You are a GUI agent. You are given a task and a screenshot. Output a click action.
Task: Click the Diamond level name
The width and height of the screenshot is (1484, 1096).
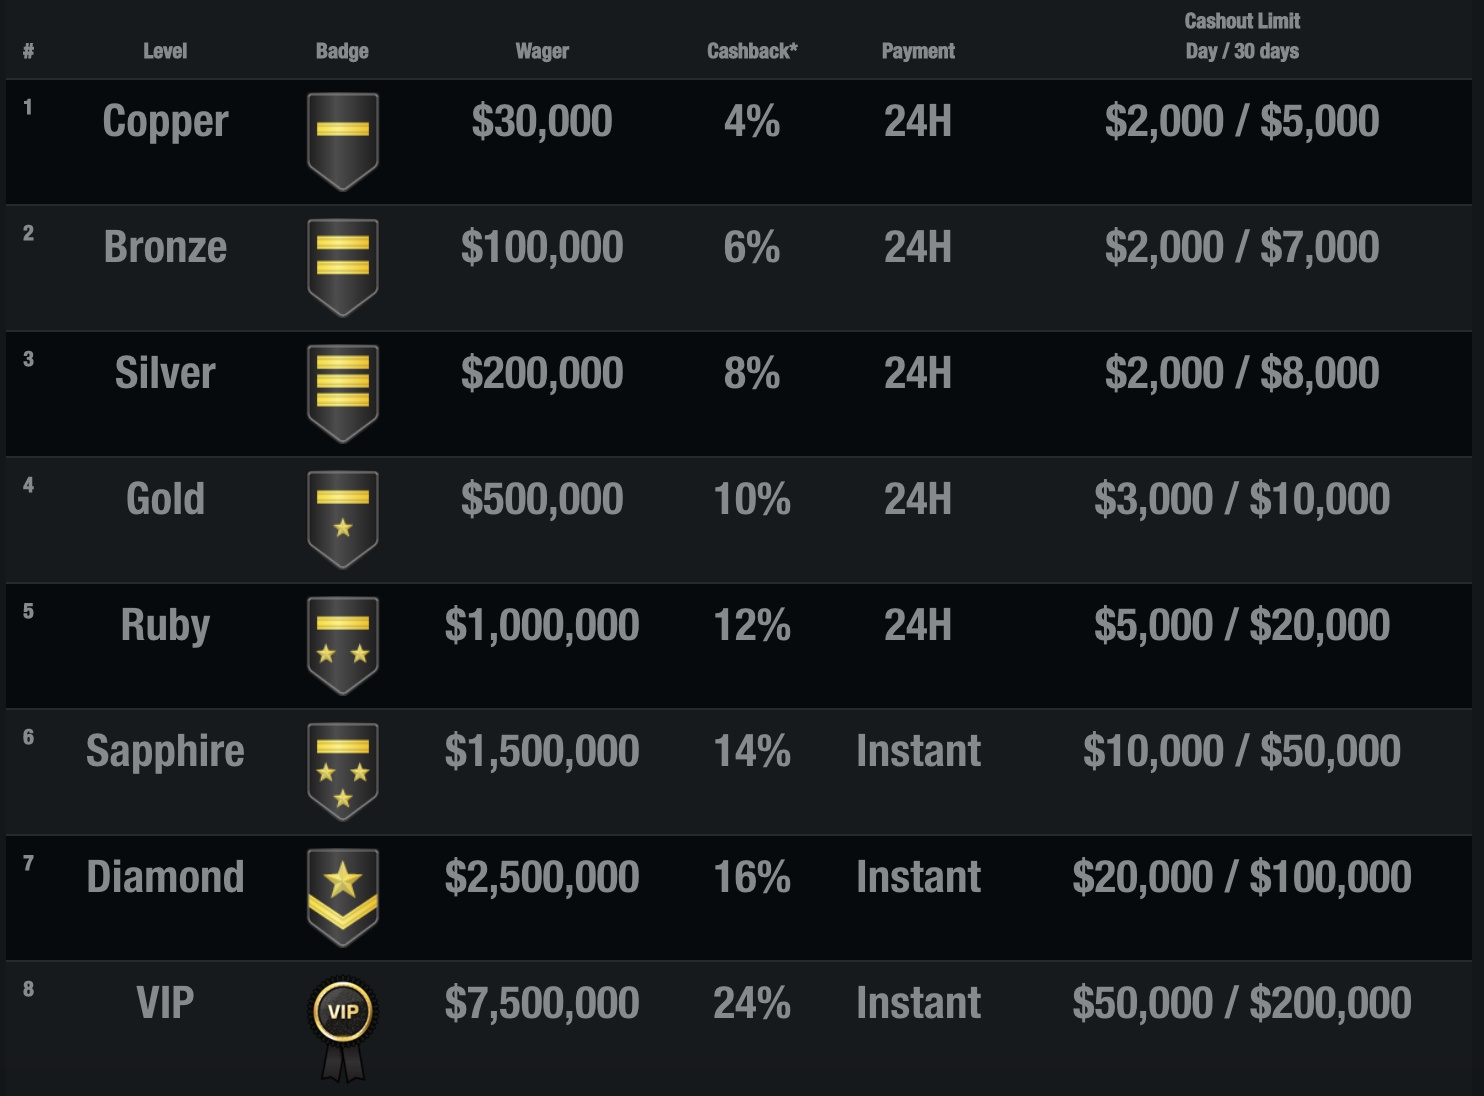point(165,877)
